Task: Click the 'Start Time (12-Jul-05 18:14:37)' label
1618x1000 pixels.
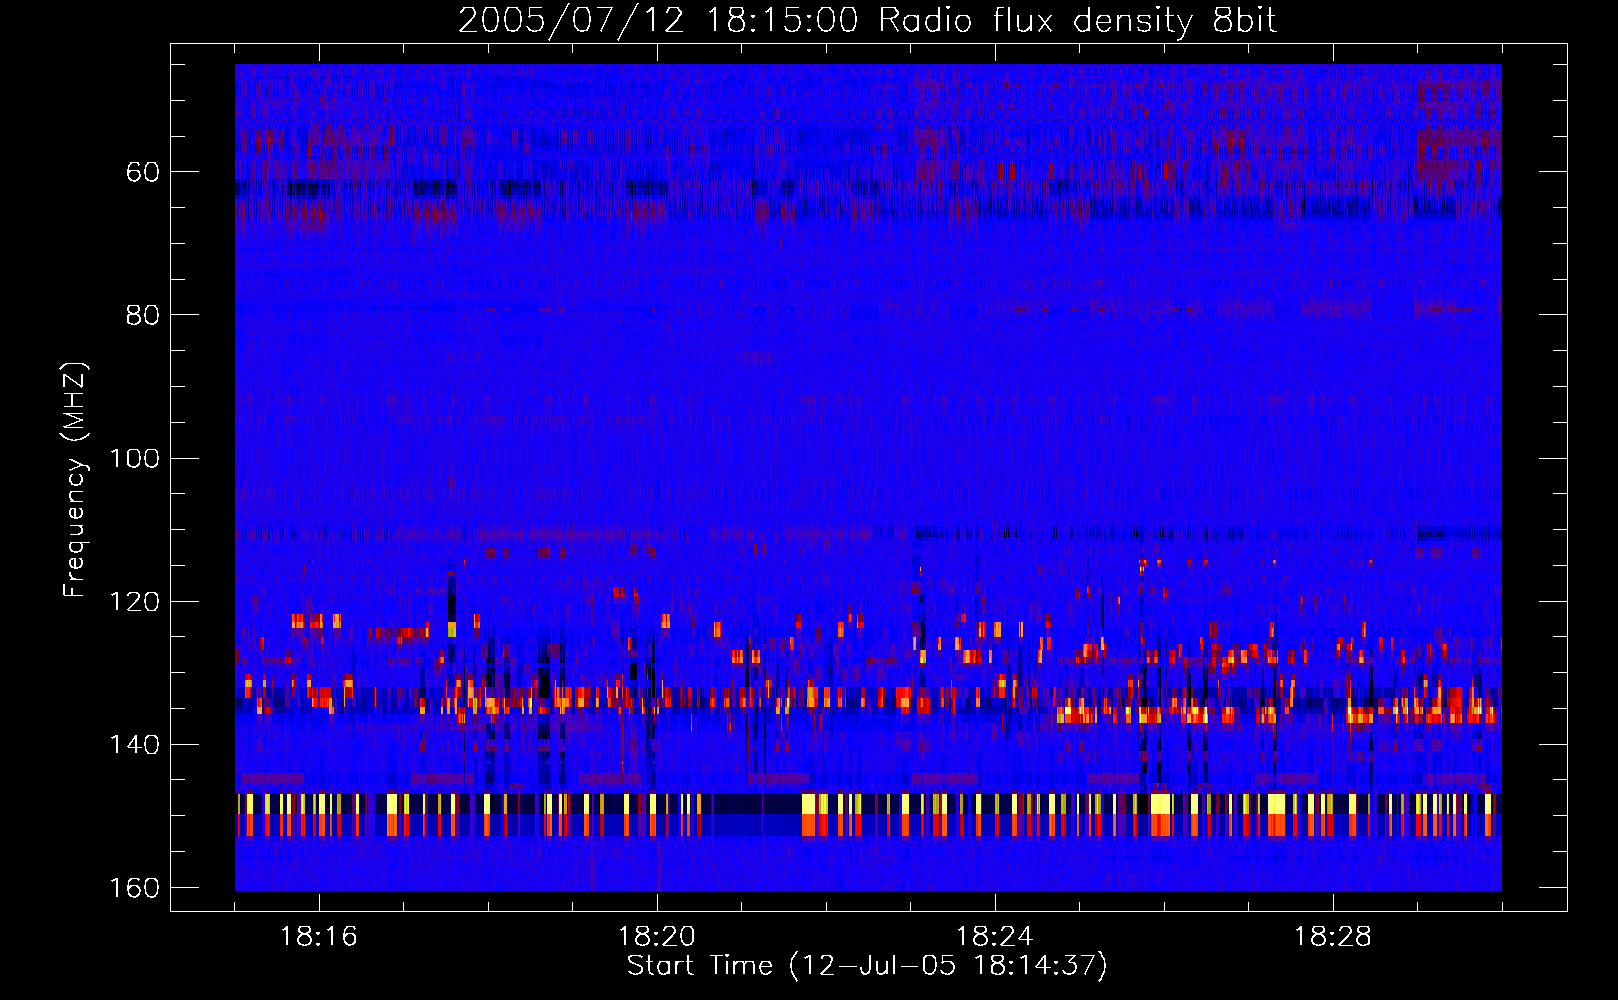Action: [x=867, y=966]
